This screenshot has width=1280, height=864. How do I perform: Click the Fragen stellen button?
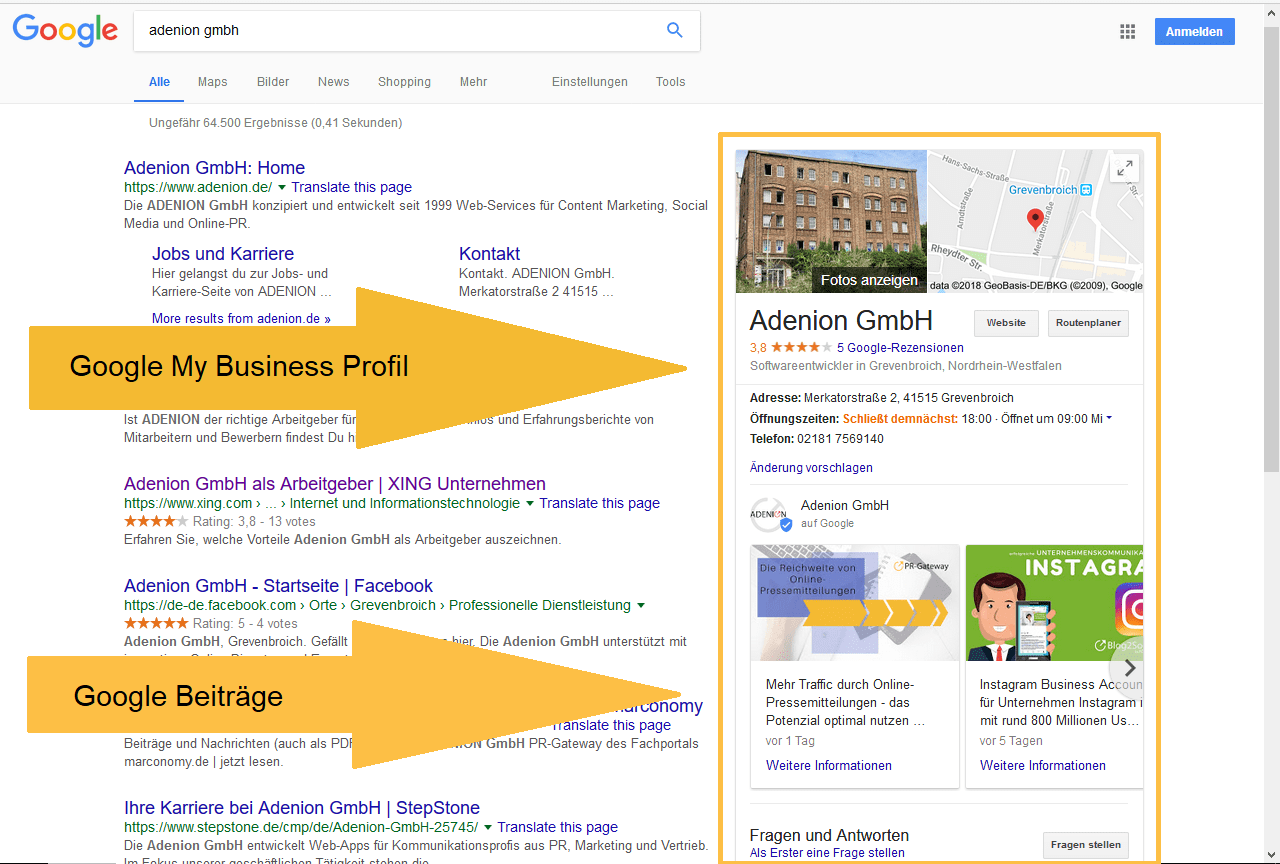click(x=1085, y=845)
